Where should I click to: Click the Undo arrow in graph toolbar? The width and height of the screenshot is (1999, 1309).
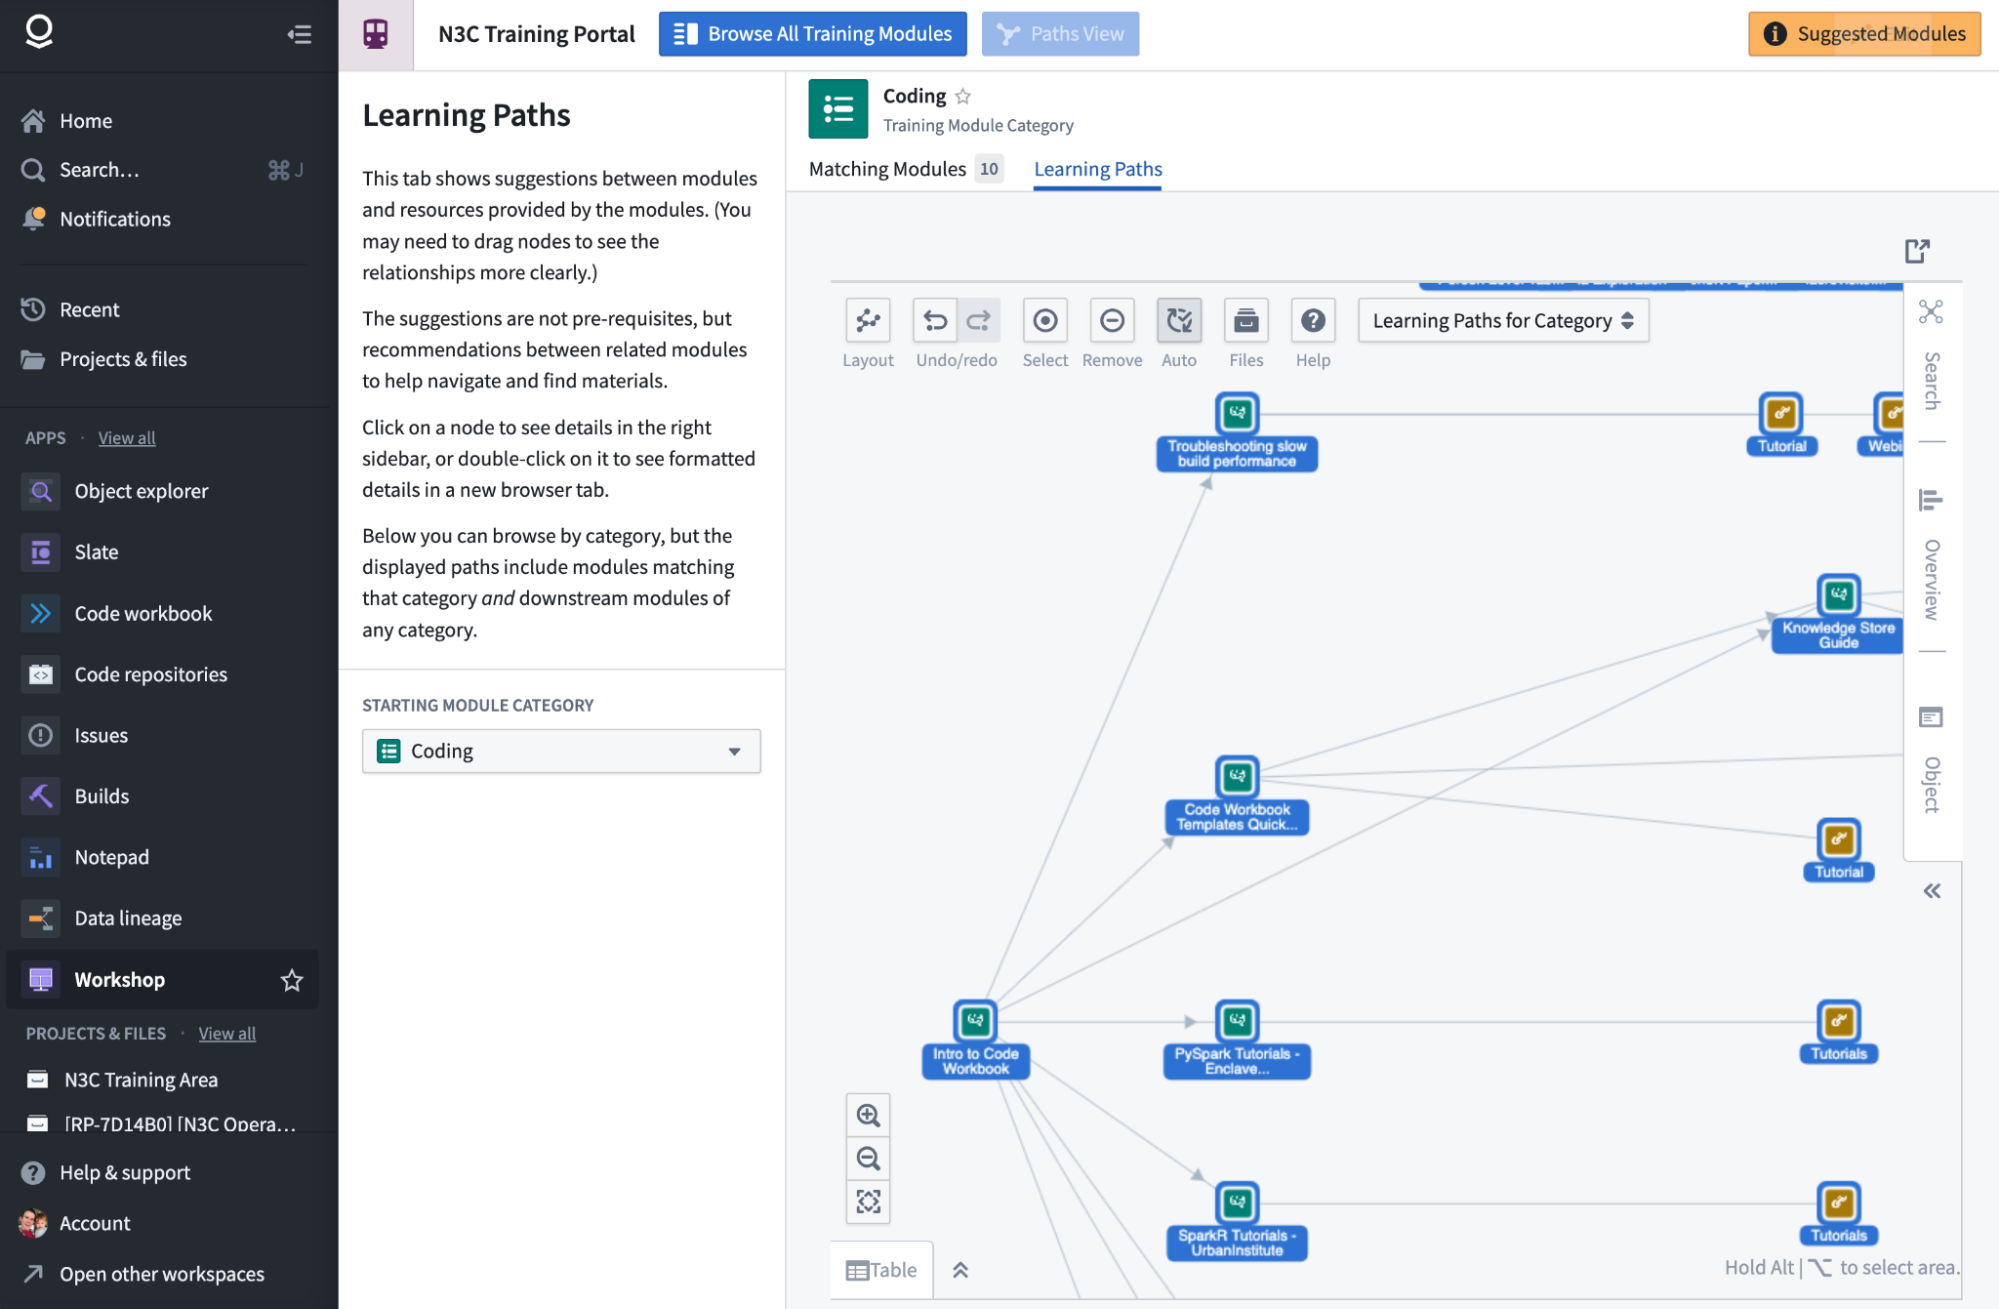tap(935, 321)
